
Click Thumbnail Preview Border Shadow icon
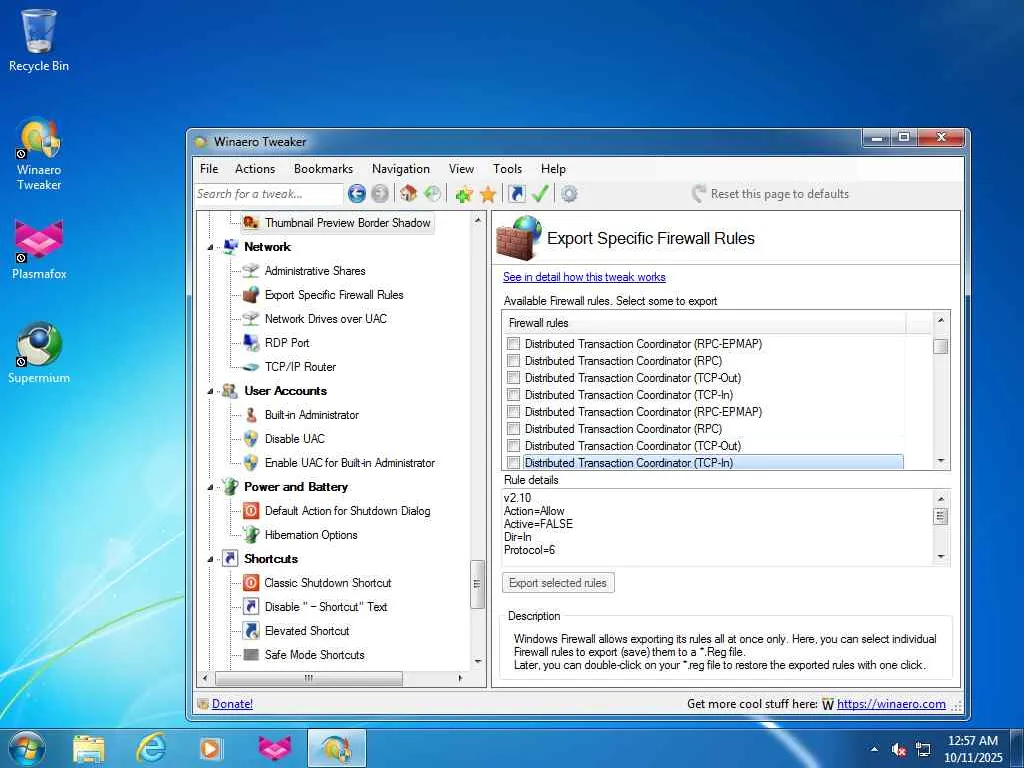(x=251, y=223)
